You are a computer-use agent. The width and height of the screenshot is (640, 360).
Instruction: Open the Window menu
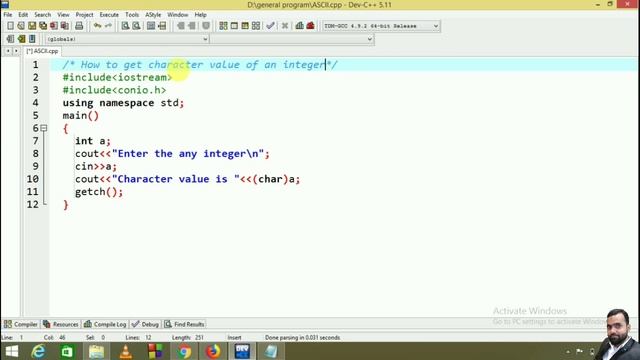[x=178, y=15]
